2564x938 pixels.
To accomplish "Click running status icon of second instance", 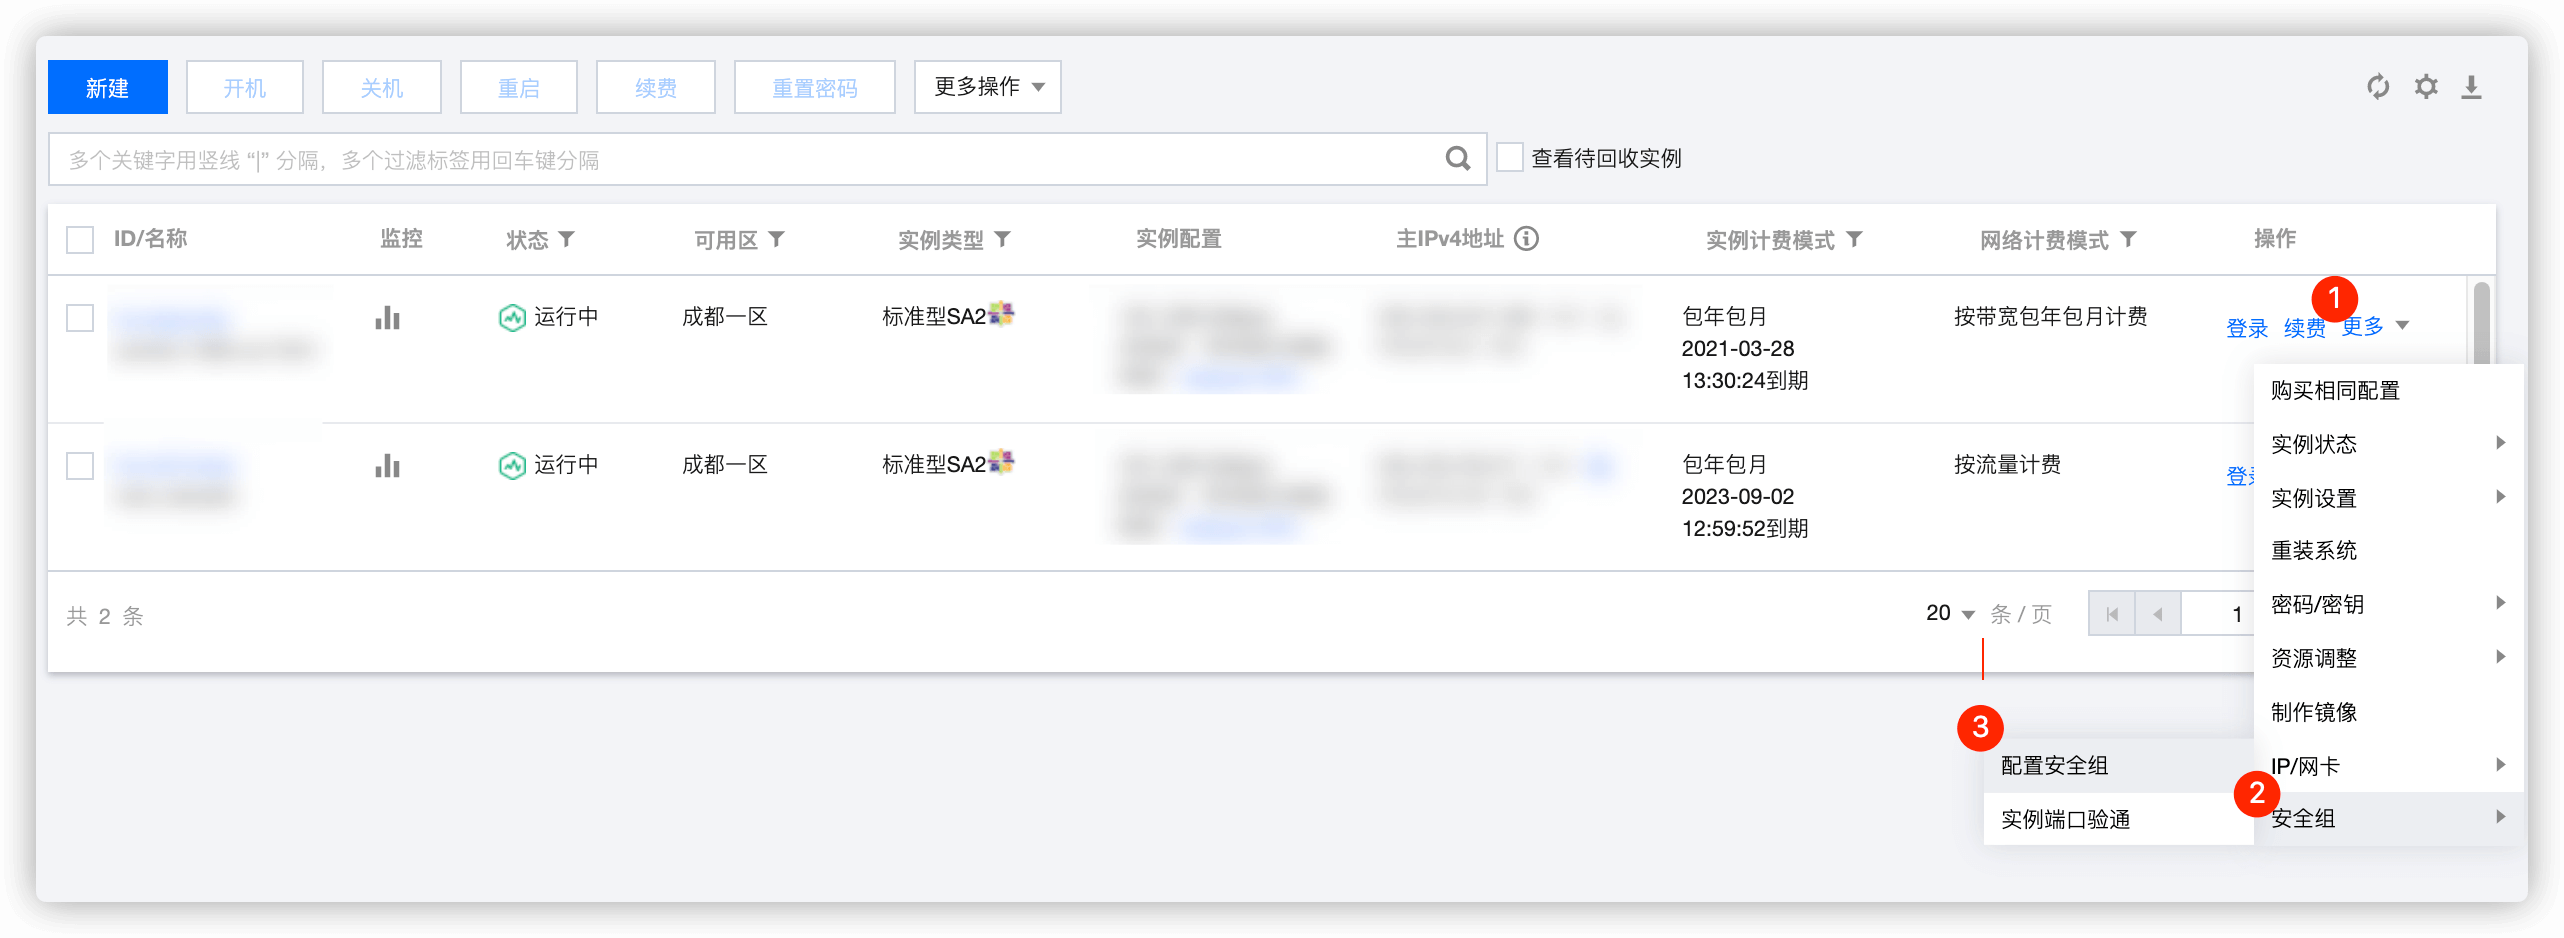I will tap(512, 466).
